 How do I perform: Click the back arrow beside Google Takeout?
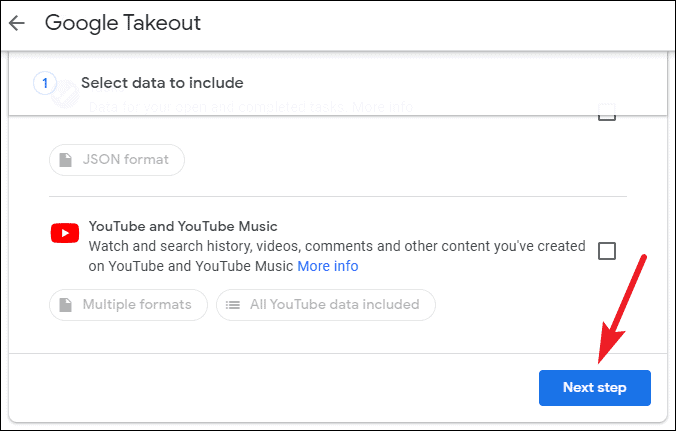17,24
